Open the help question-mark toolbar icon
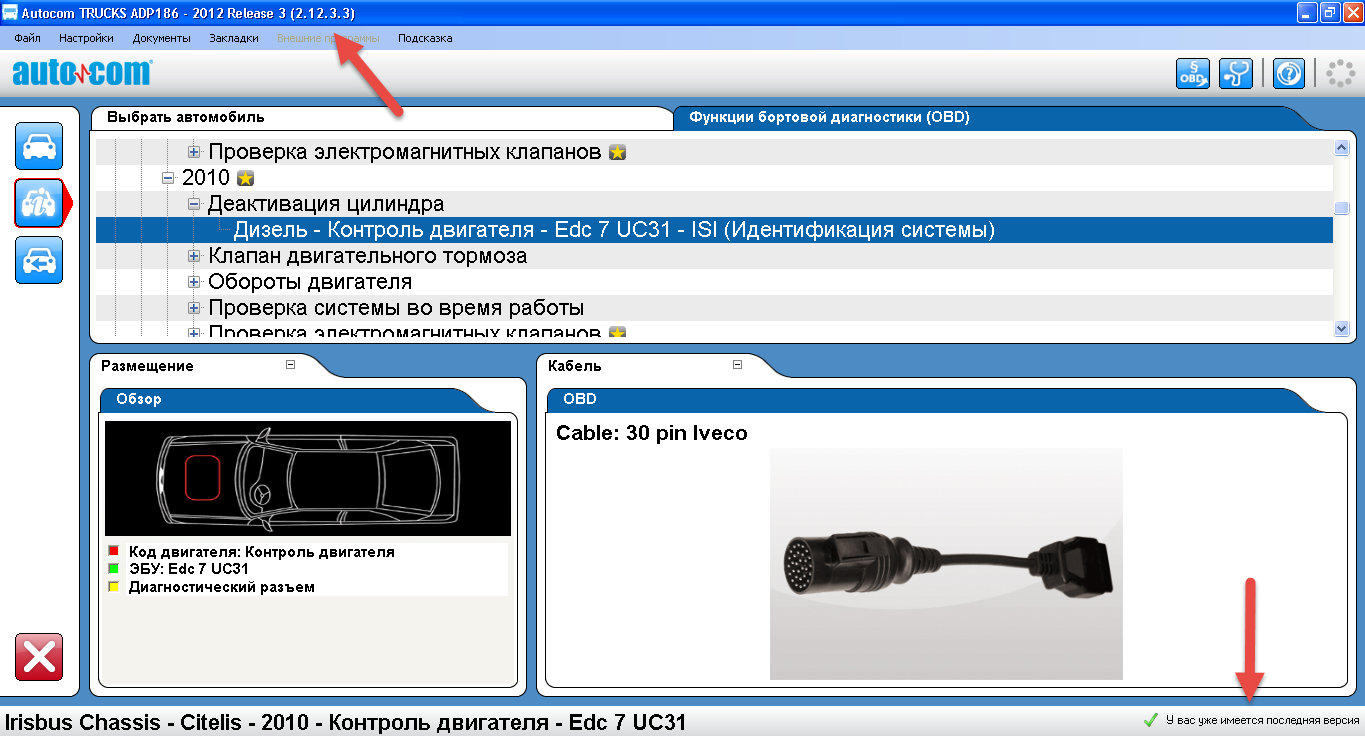 [1288, 74]
